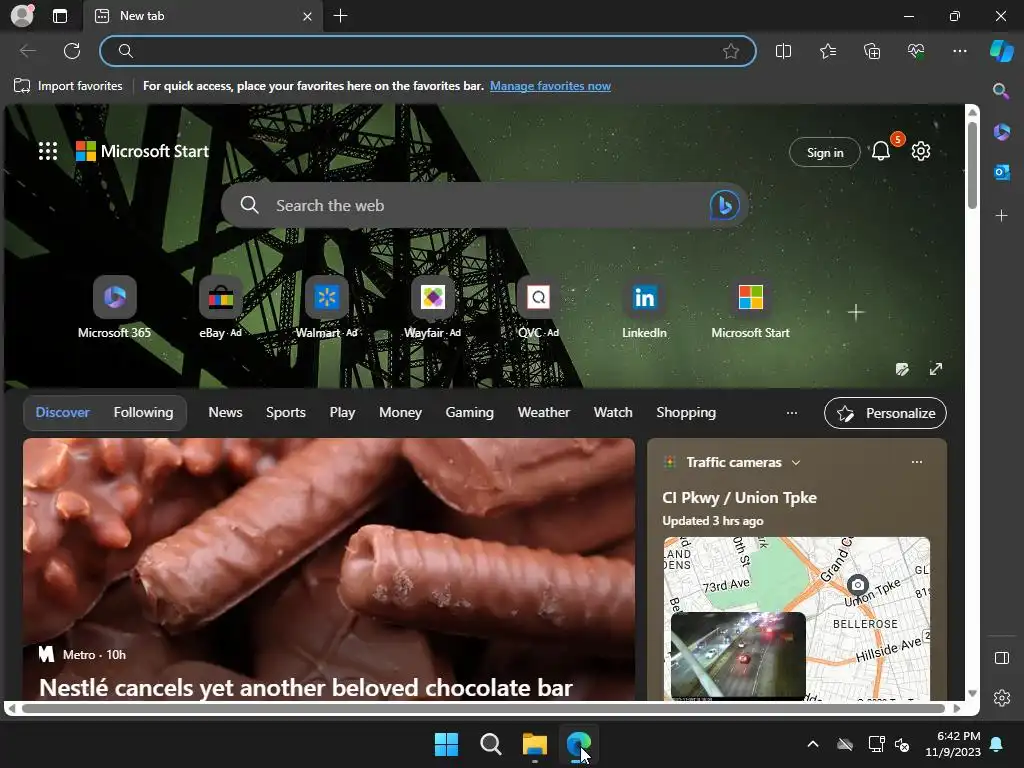Click Import favorites
Screen dimensions: 1024x768
click(x=68, y=86)
